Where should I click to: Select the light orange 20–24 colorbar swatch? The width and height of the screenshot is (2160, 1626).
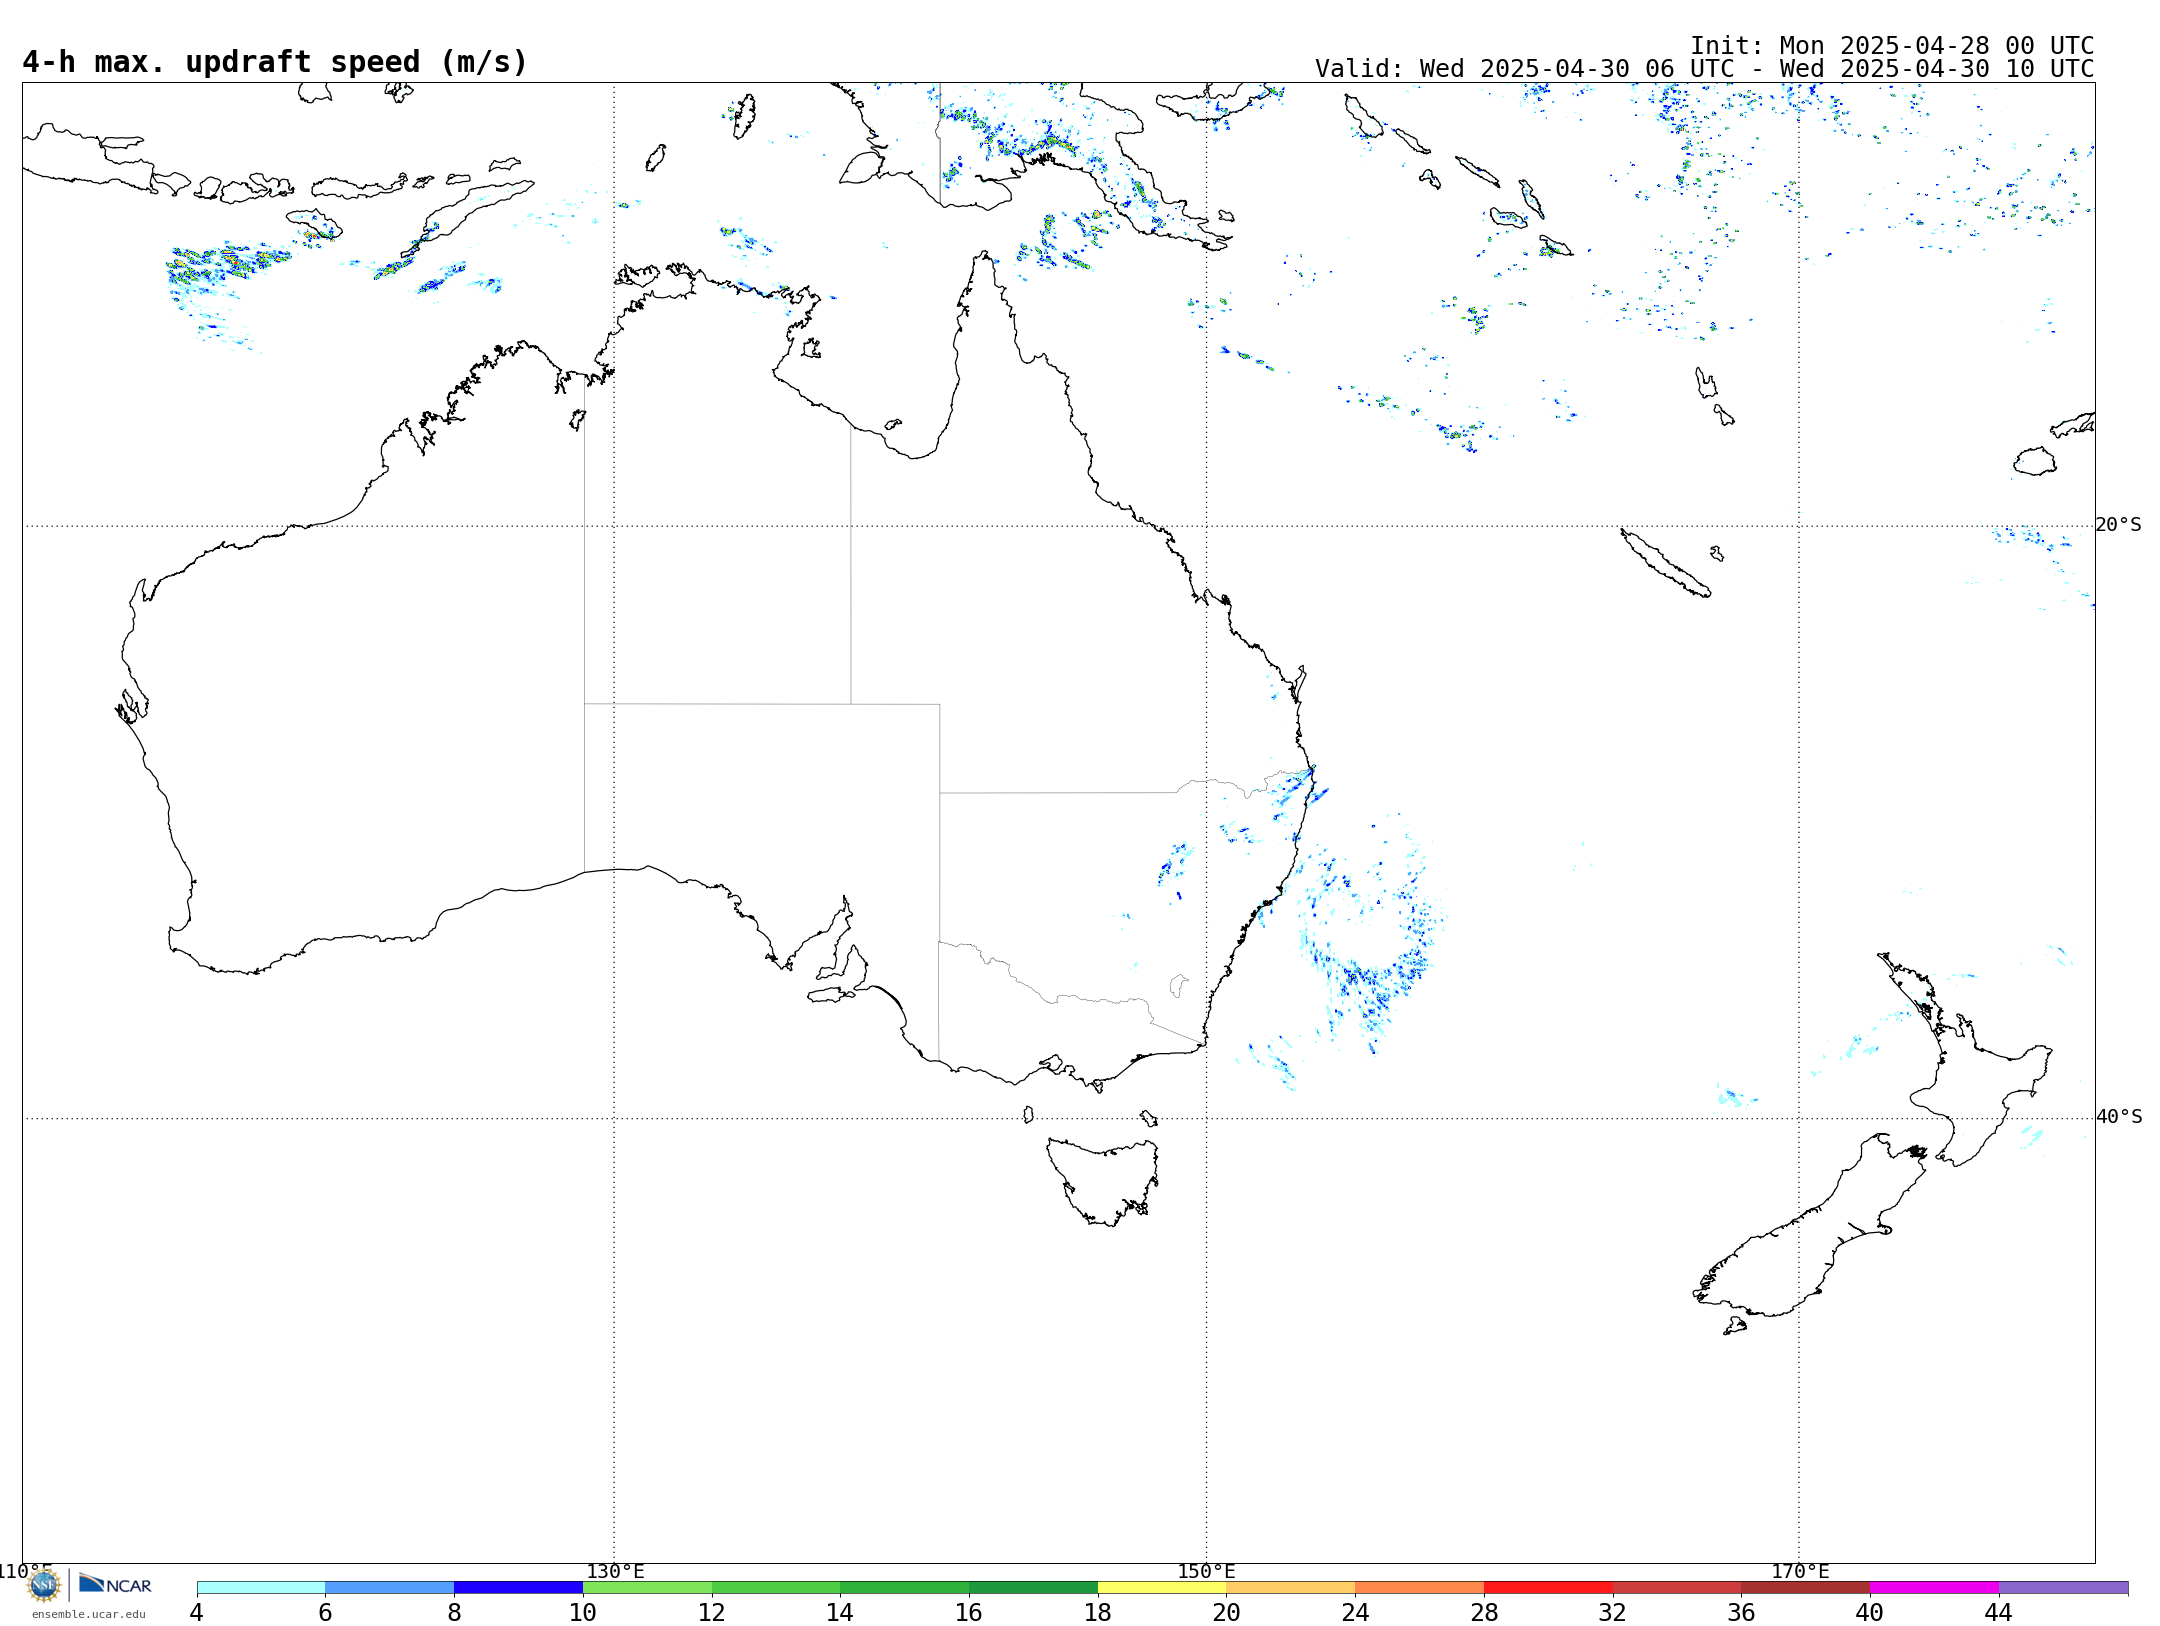tap(1290, 1587)
